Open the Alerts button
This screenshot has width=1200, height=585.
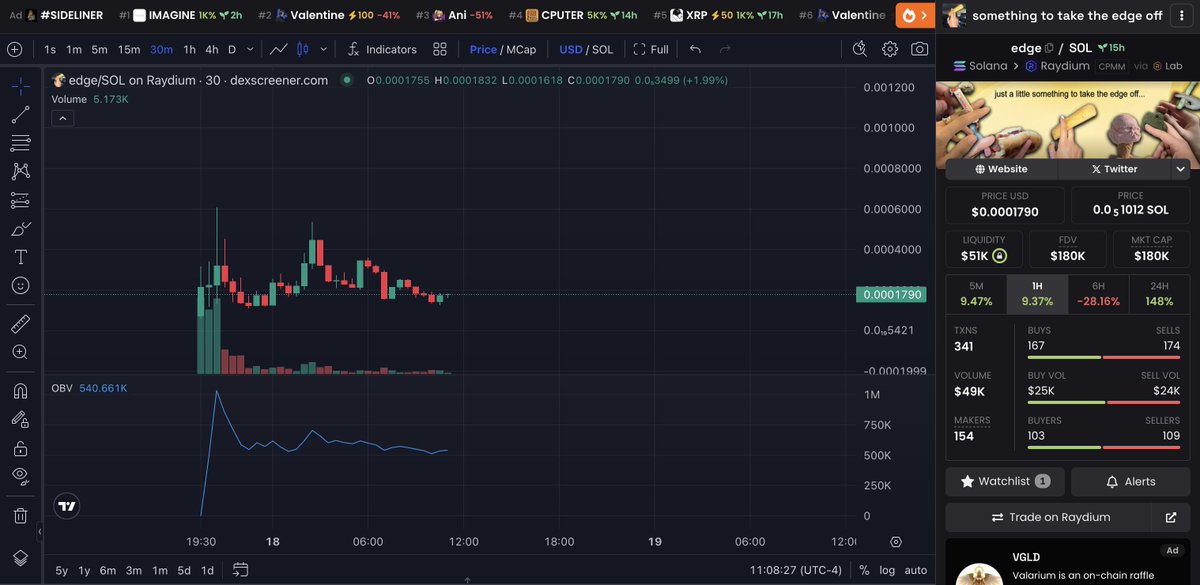pos(1130,481)
